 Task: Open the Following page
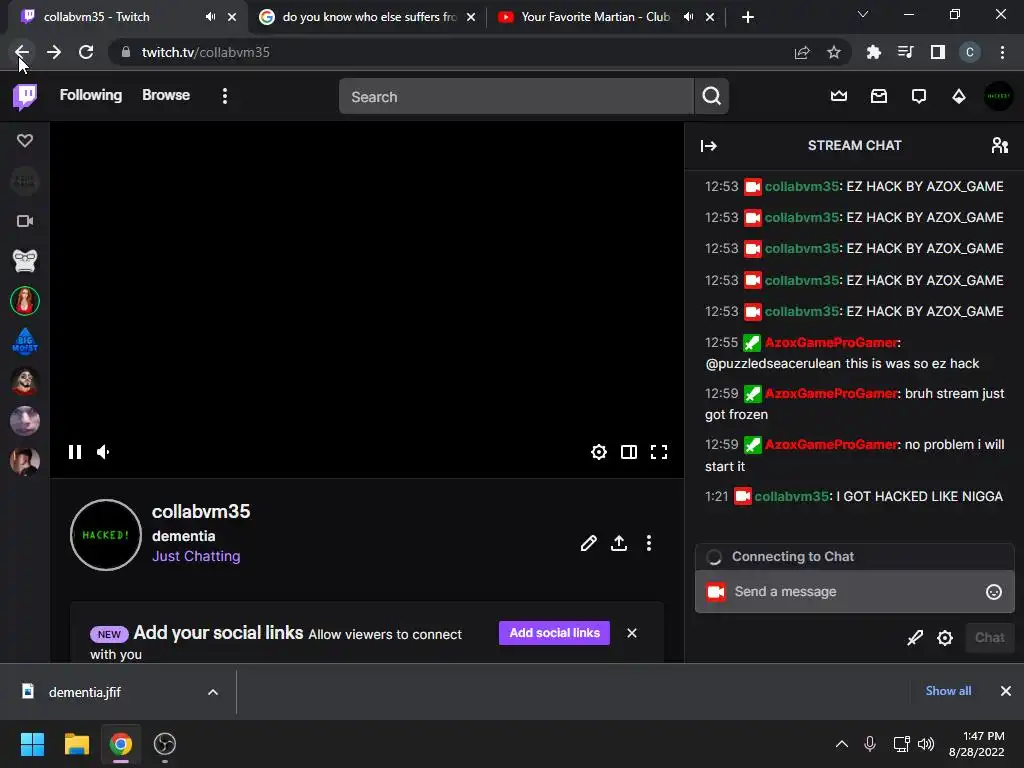click(91, 95)
